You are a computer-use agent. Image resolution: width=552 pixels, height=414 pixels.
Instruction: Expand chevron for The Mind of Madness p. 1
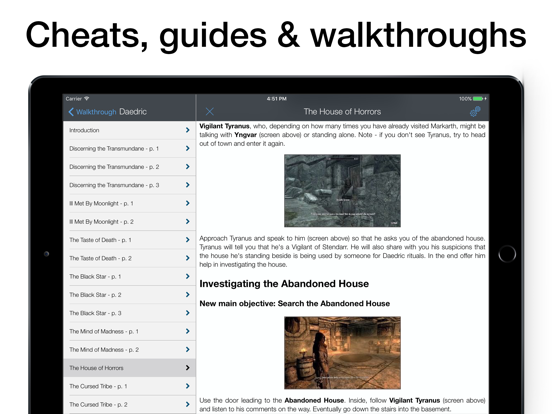pyautogui.click(x=188, y=332)
